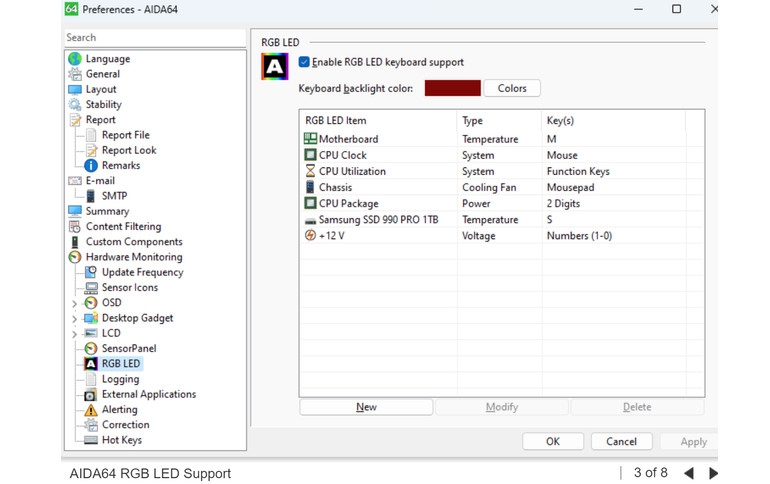Toggle Enable RGB LED keyboard support checkbox
The image size is (770, 484).
(304, 62)
